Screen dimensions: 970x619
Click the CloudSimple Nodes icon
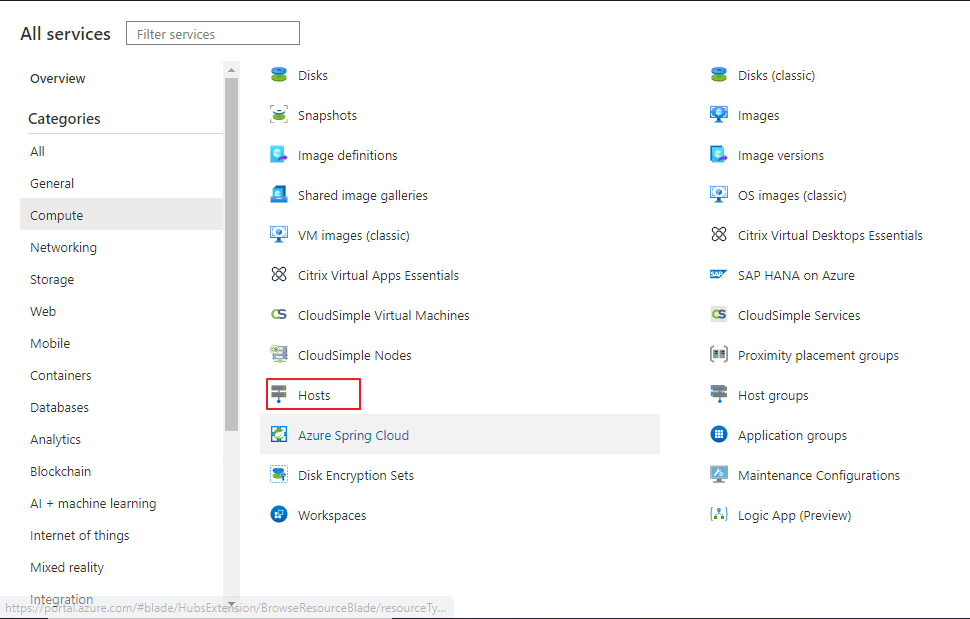point(279,355)
